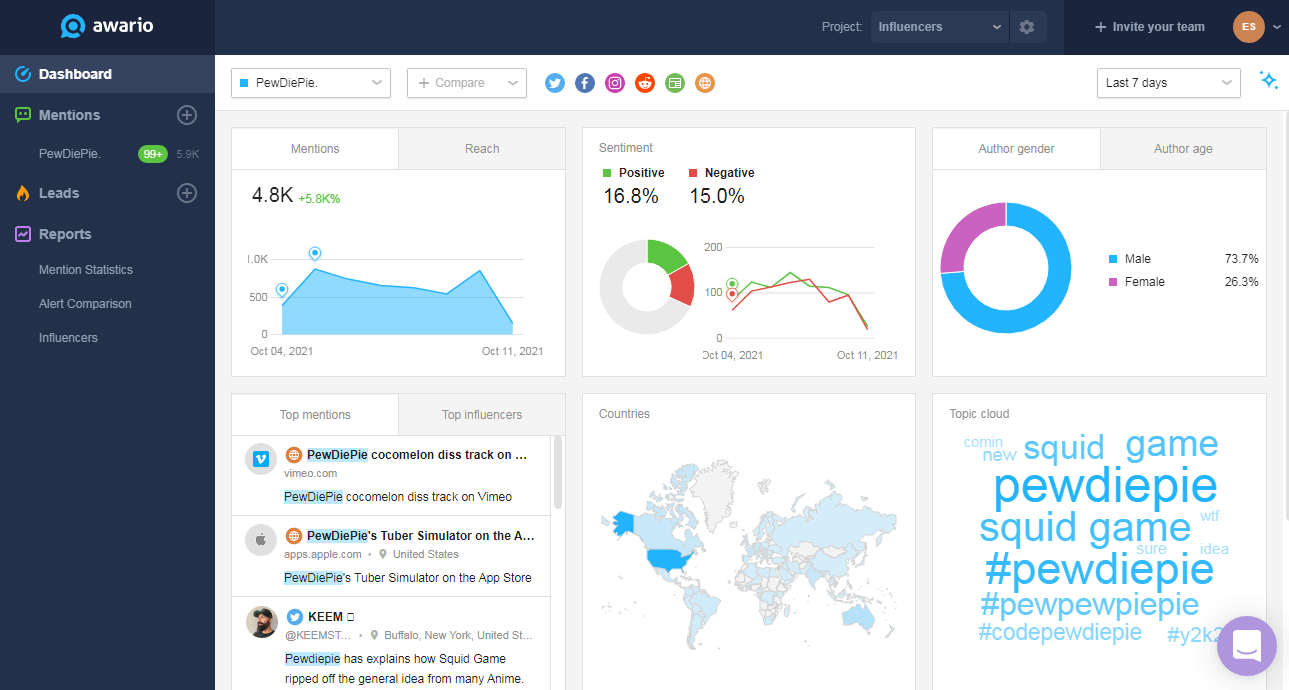Click the Top mentions list scrollbar
Image resolution: width=1289 pixels, height=690 pixels.
(x=557, y=473)
